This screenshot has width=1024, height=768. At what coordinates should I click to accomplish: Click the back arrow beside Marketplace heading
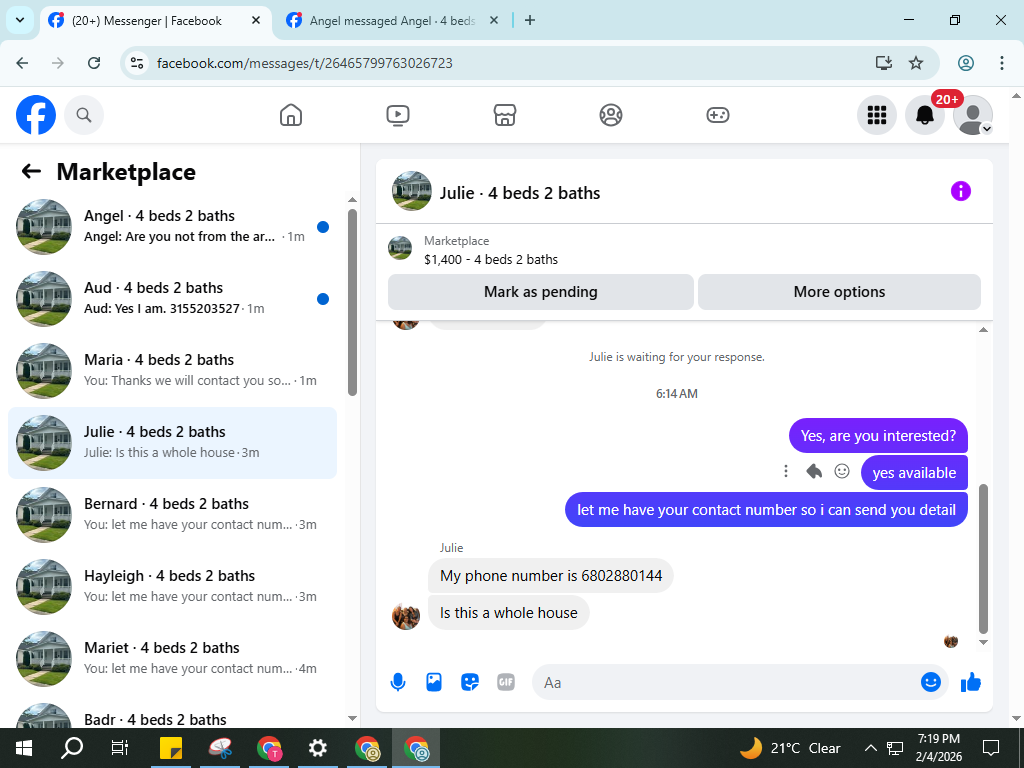31,172
